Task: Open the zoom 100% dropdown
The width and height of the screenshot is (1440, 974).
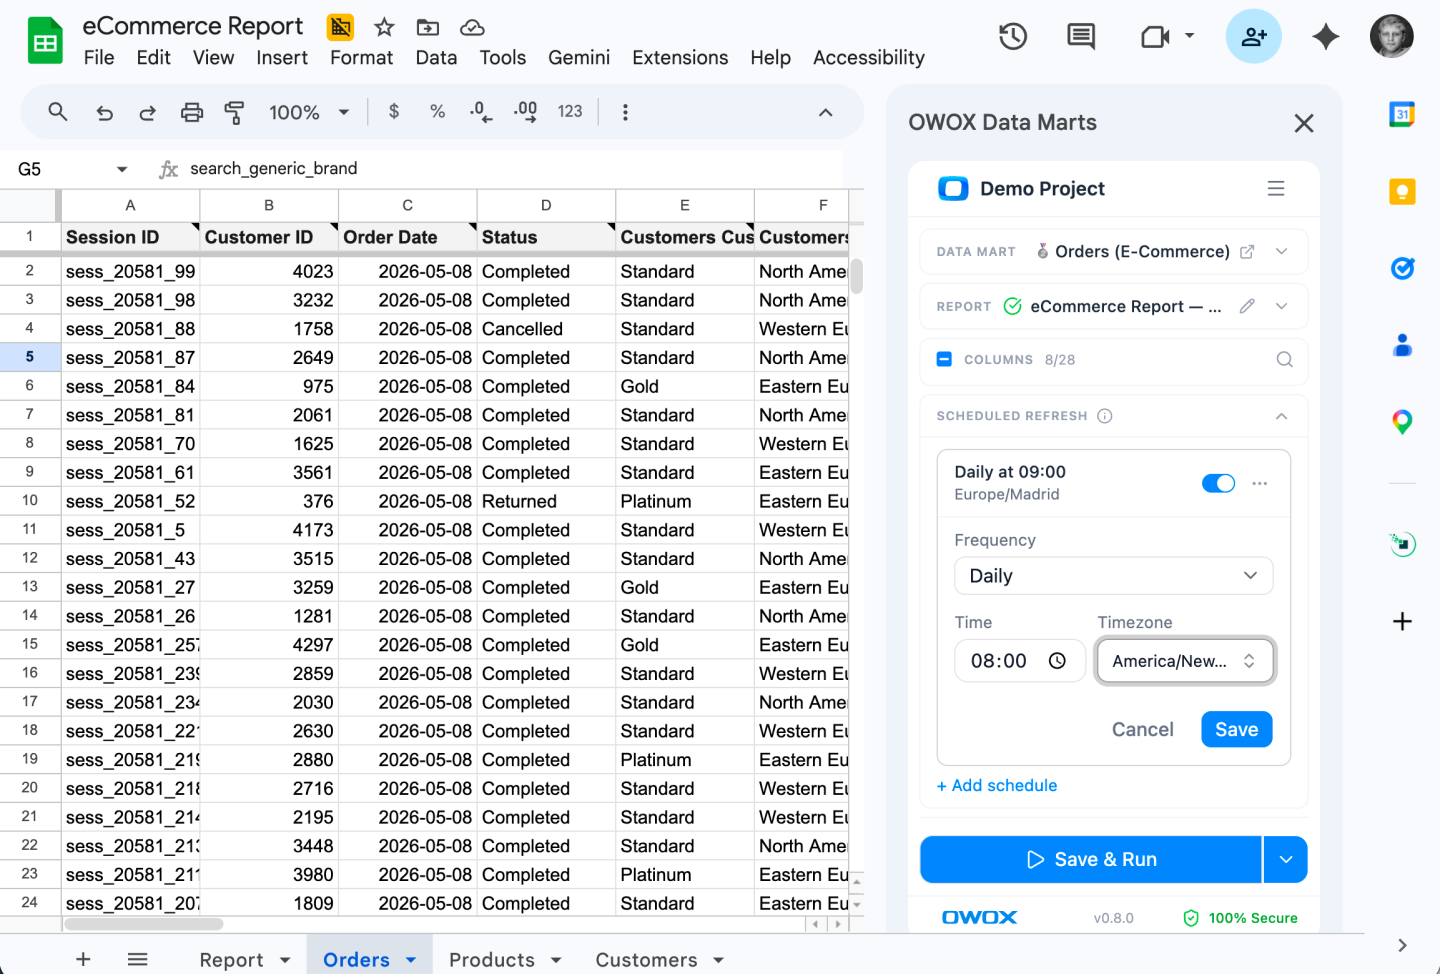Action: [309, 112]
